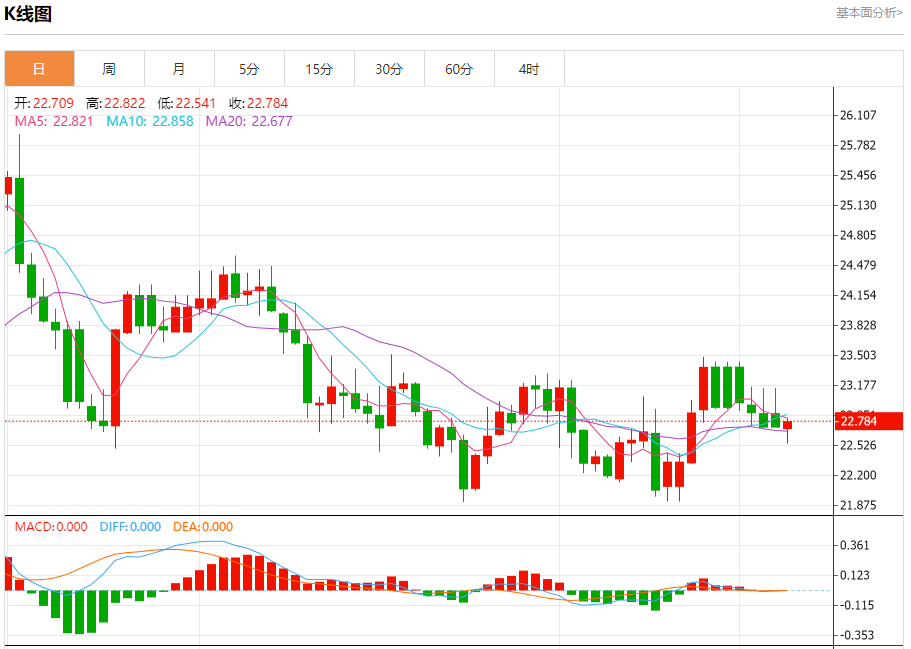This screenshot has height=649, width=911.
Task: Click the 0.361 MACD axis label
Action: (855, 545)
